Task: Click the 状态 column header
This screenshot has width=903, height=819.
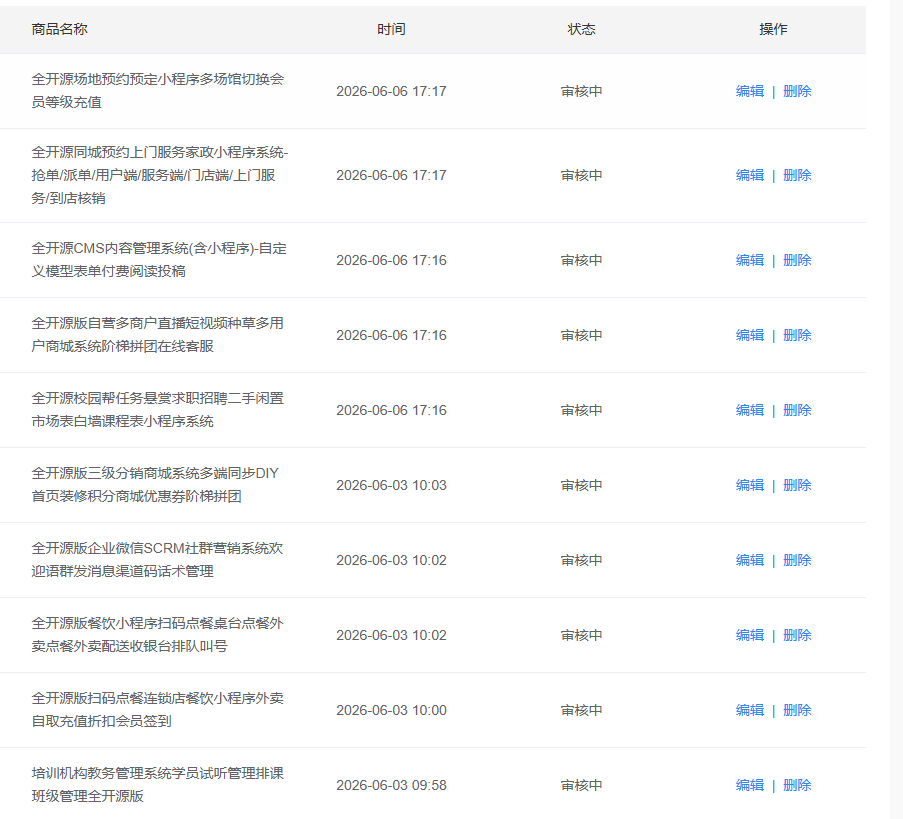Action: (582, 29)
